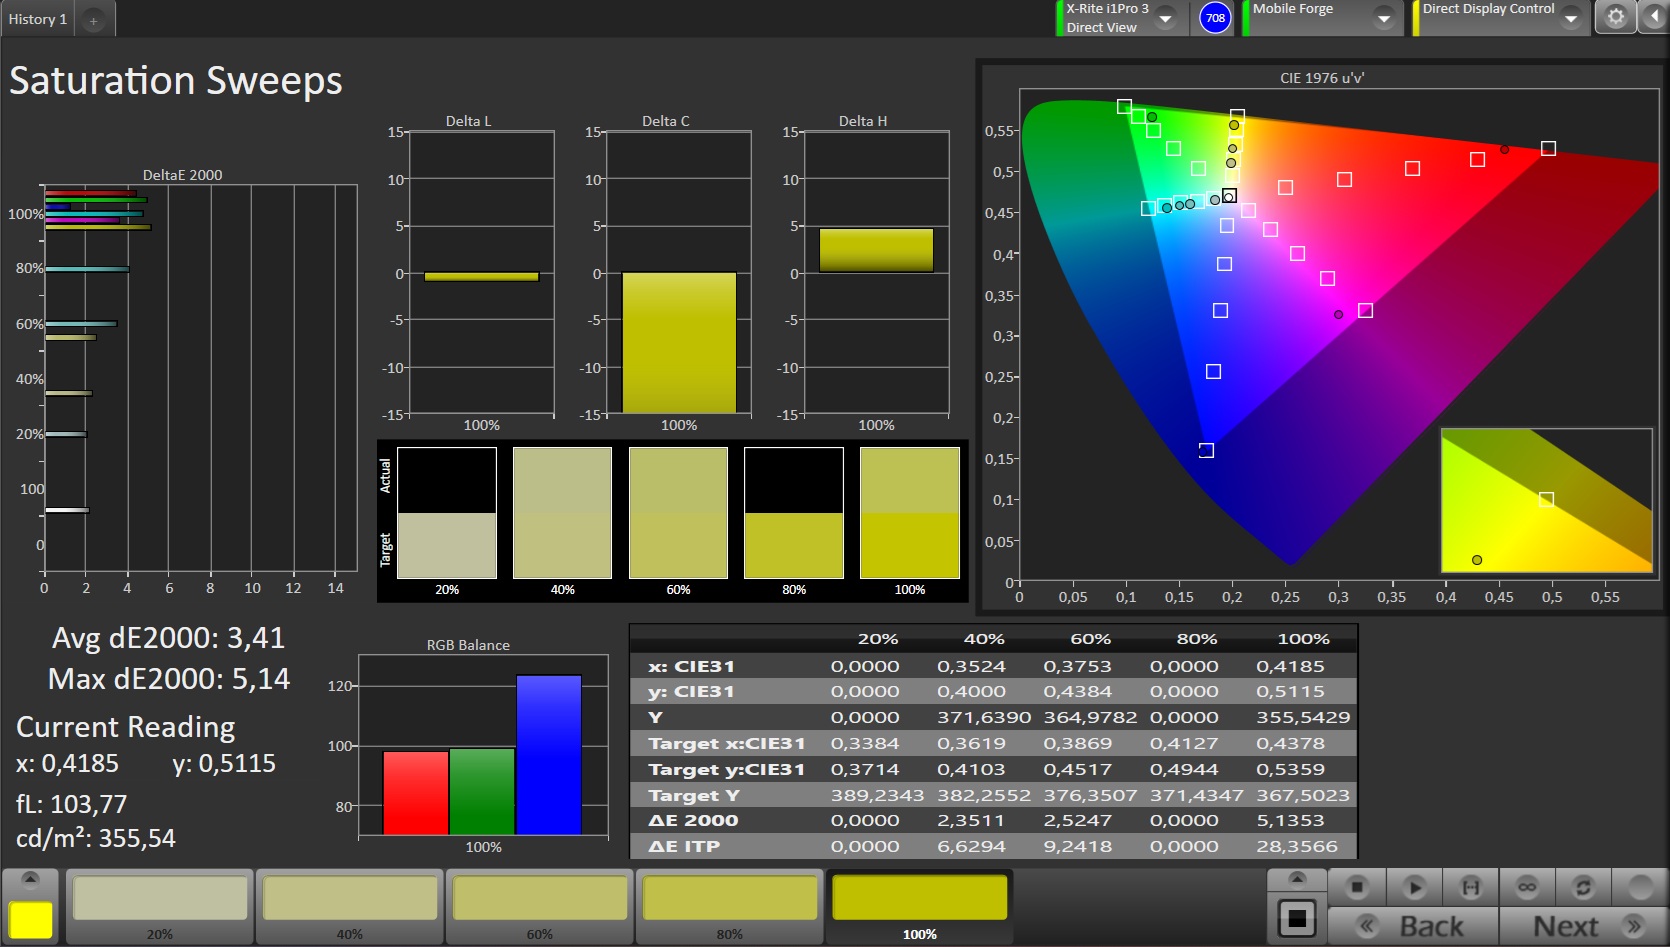
Task: Click the large black square pattern button
Action: 1297,918
